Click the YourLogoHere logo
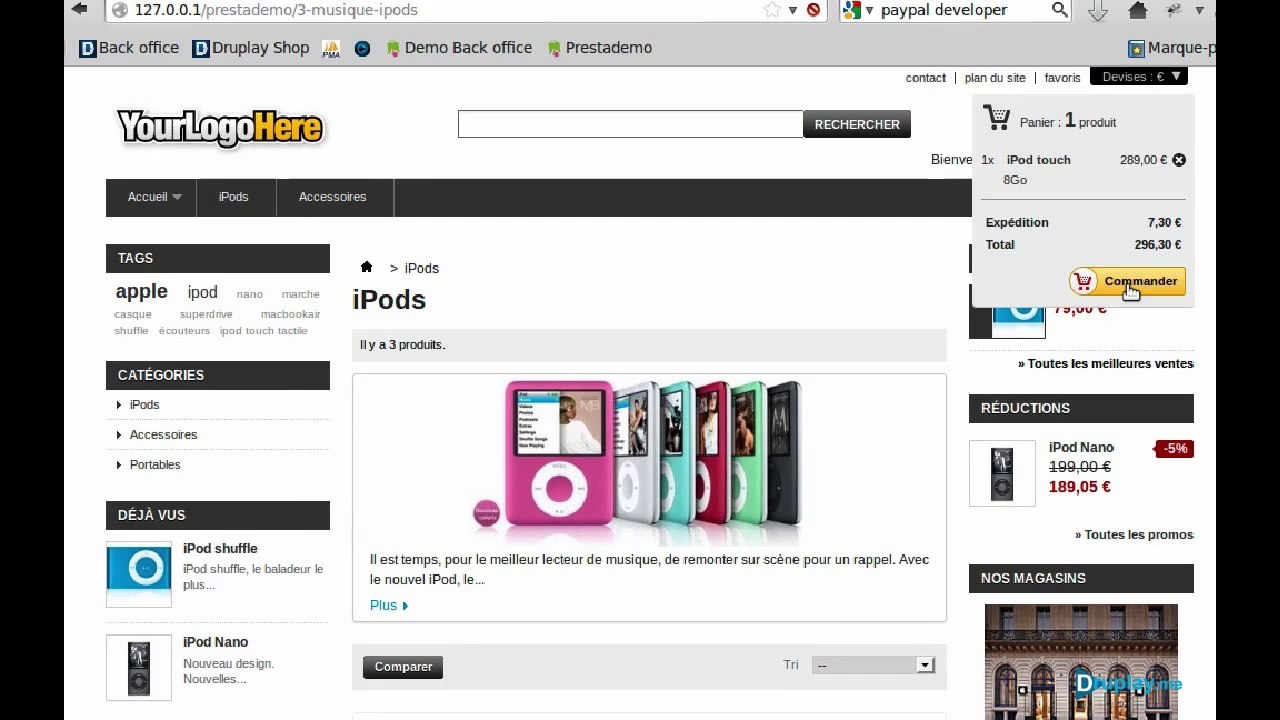Screen dimensions: 1280x720 coord(220,128)
